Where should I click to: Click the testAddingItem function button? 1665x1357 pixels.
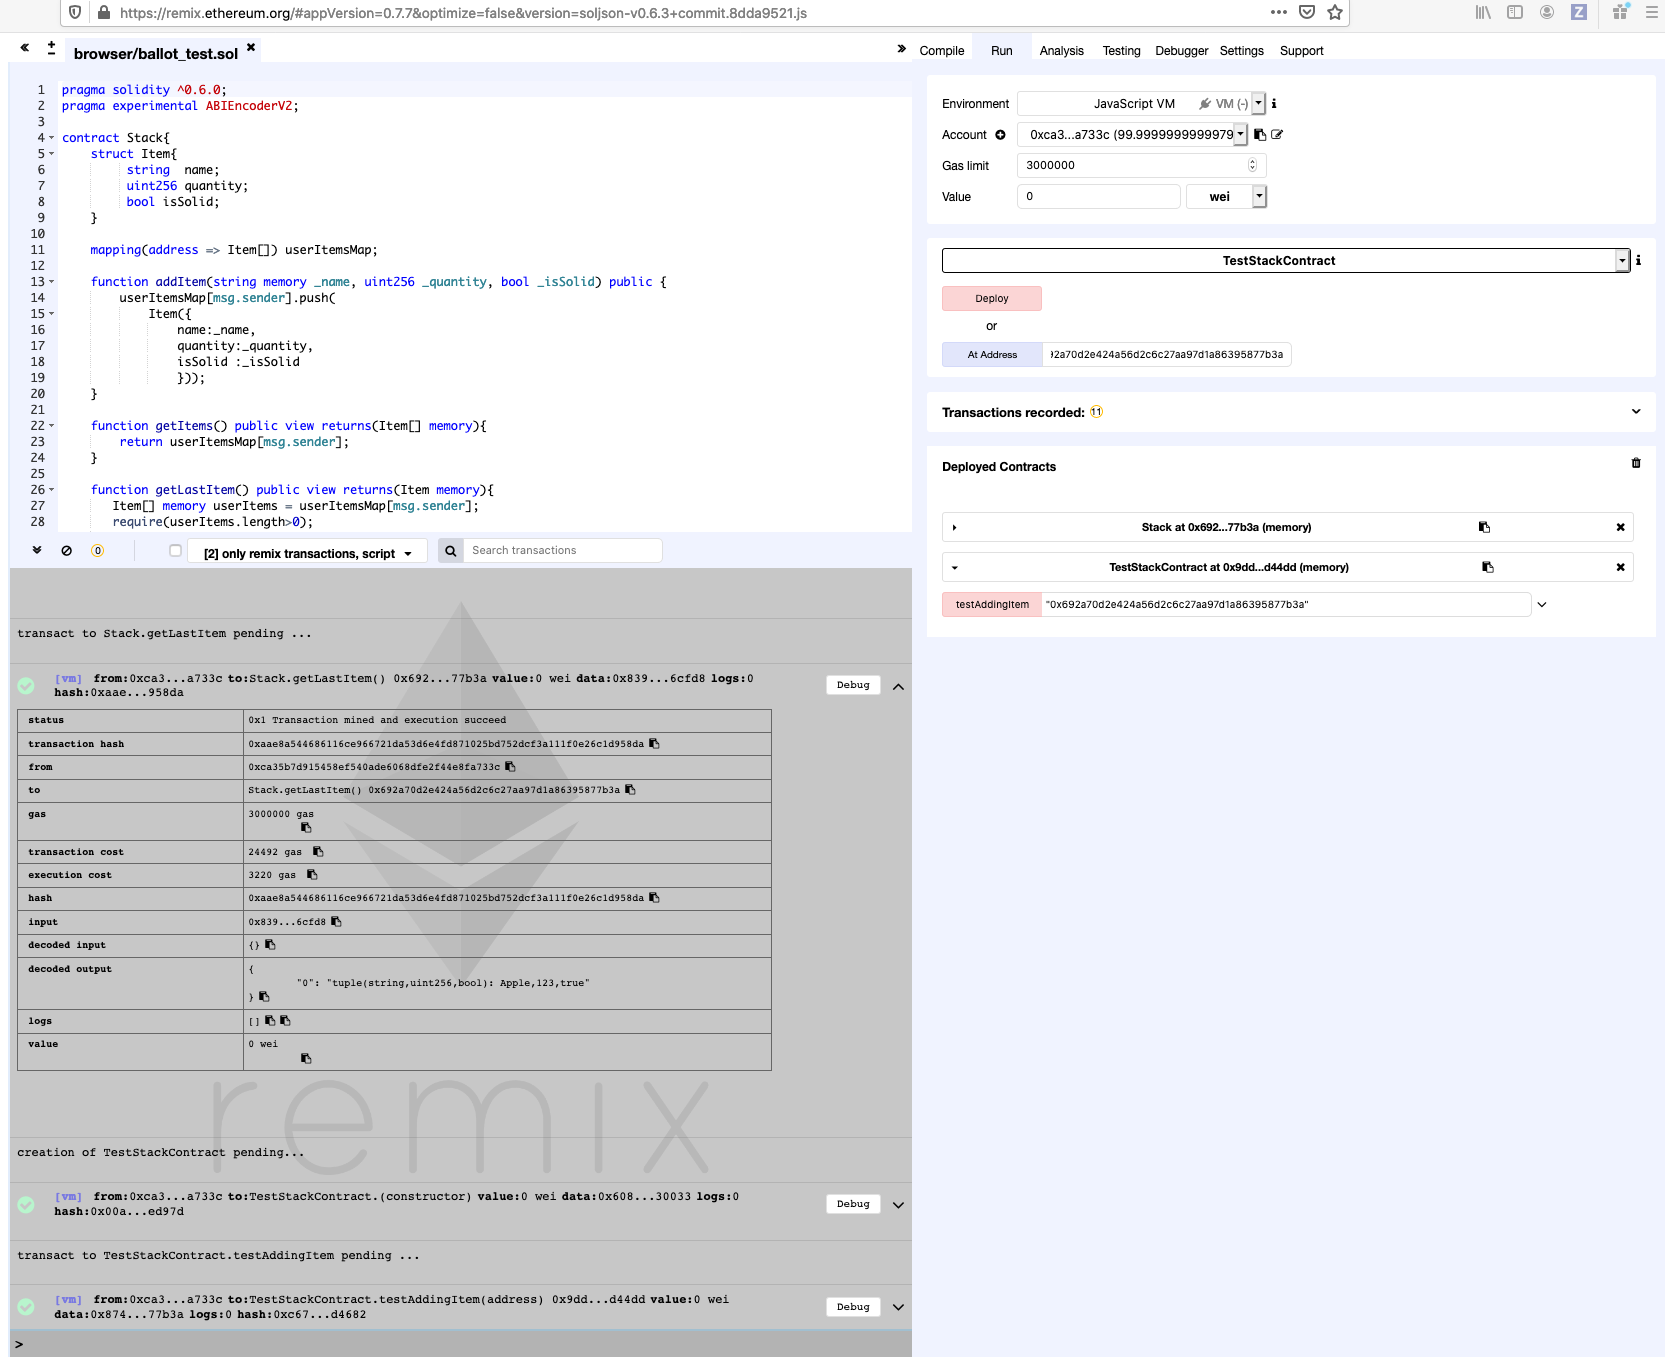click(992, 605)
